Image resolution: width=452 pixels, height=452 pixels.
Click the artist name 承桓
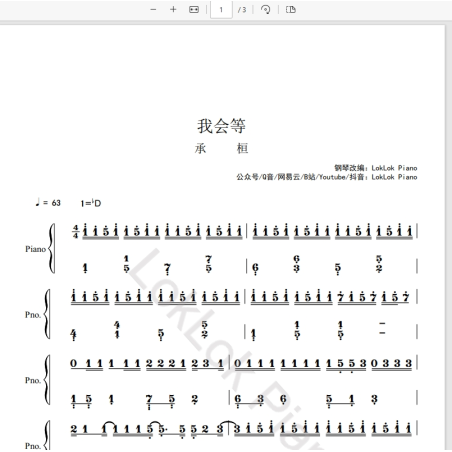click(221, 148)
